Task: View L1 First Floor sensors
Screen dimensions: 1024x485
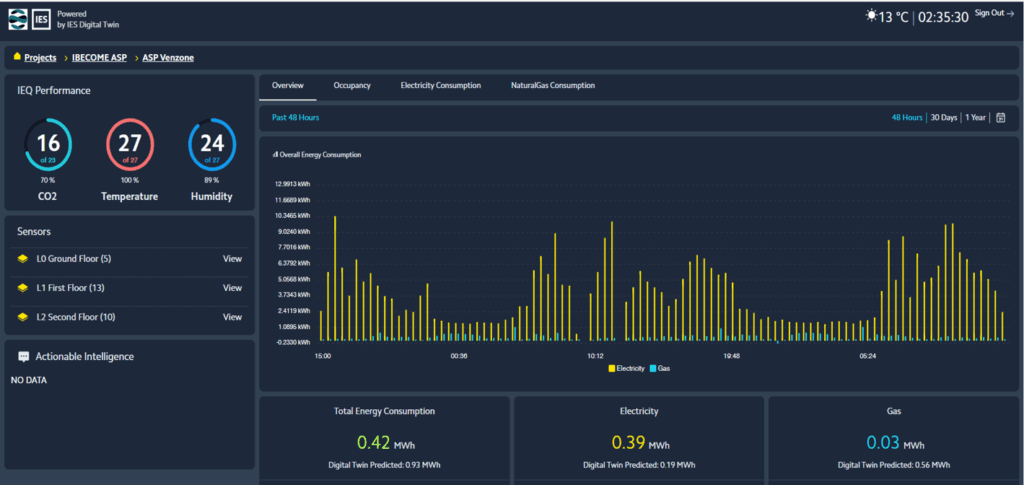Action: point(232,288)
